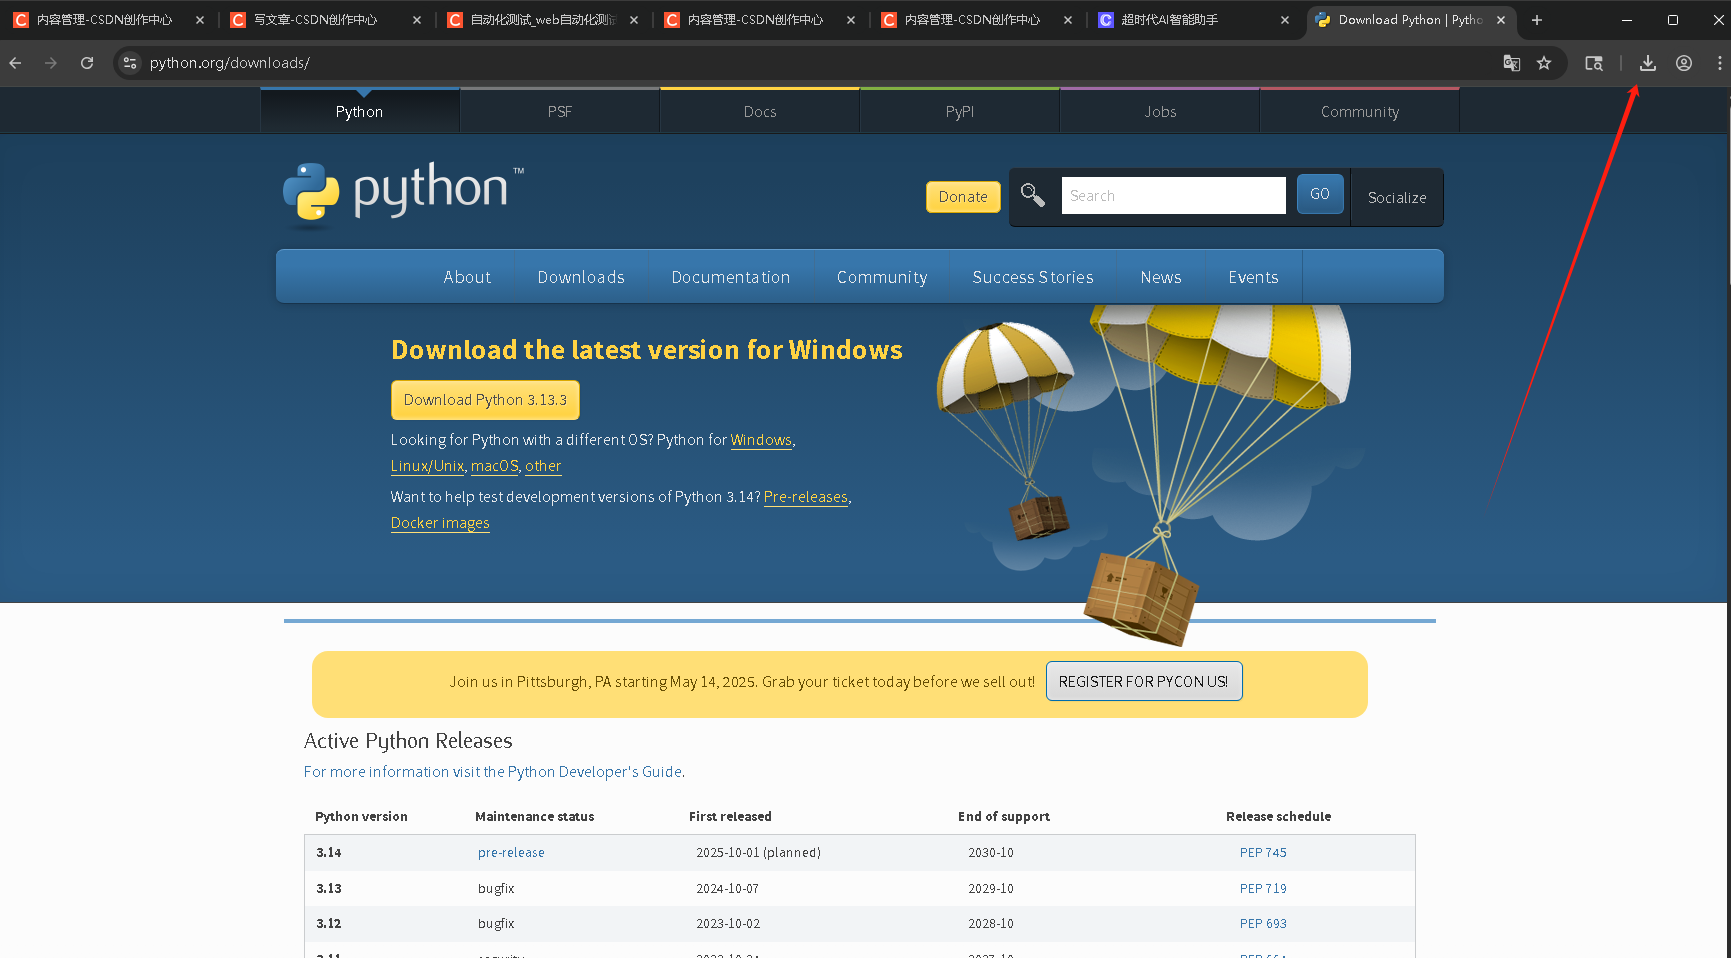The image size is (1731, 958).
Task: Open the browser downloads icon
Action: pos(1648,63)
